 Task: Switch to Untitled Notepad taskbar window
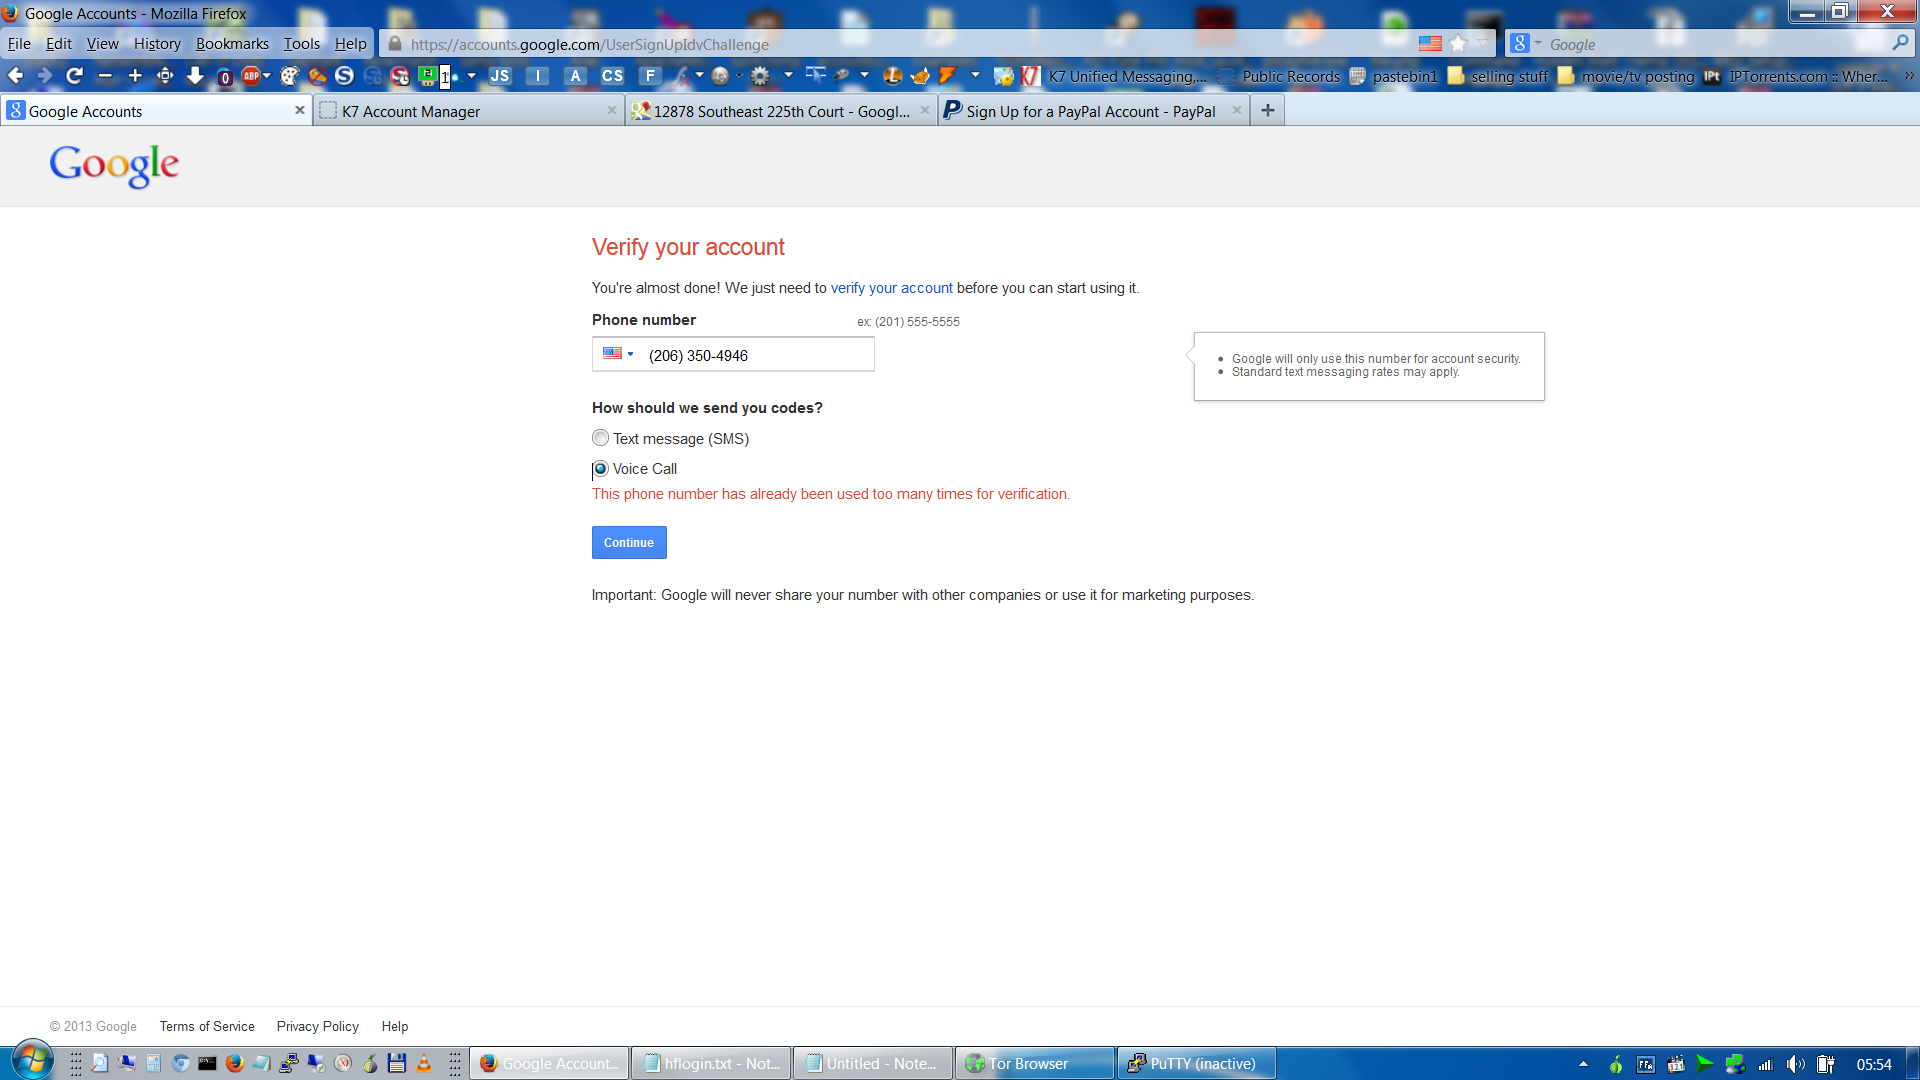(x=873, y=1063)
